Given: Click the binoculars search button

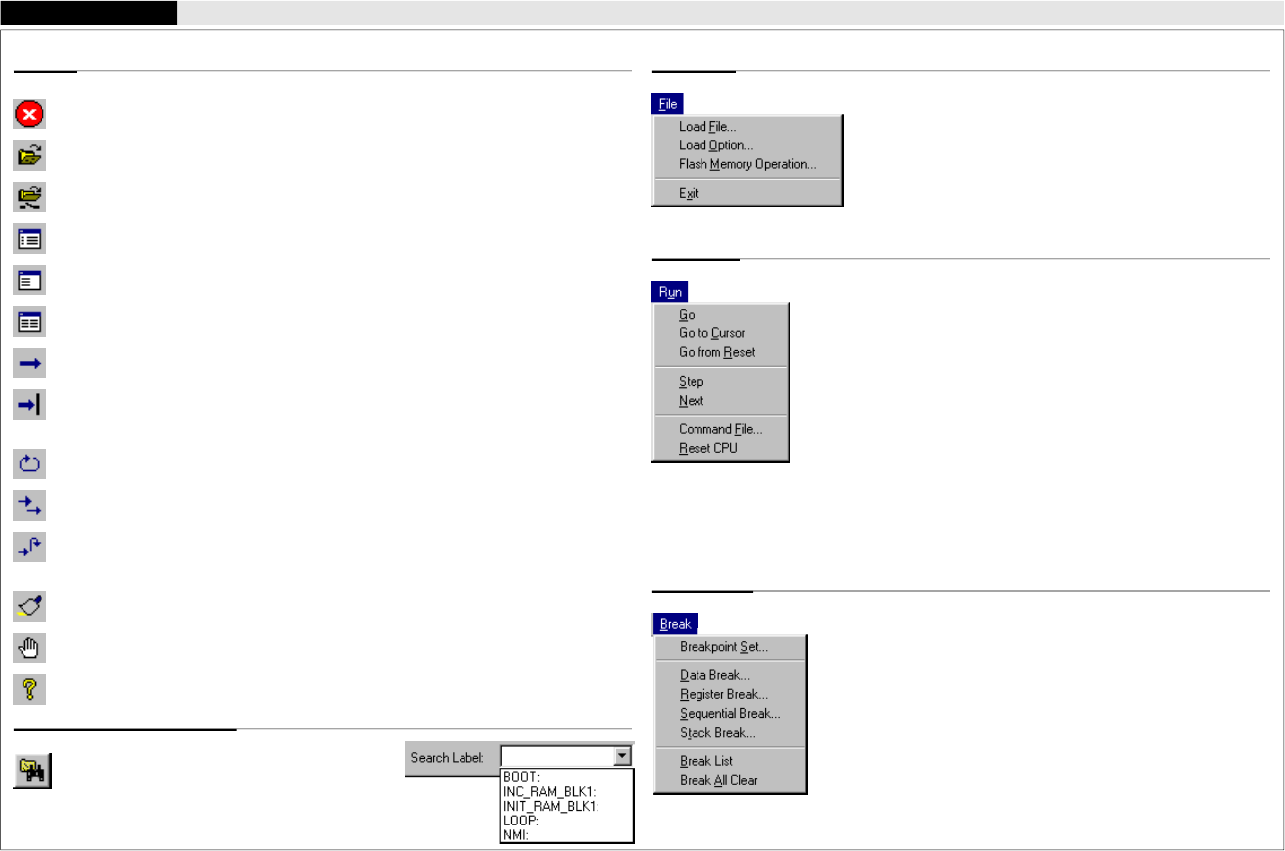Looking at the screenshot, I should [x=33, y=771].
